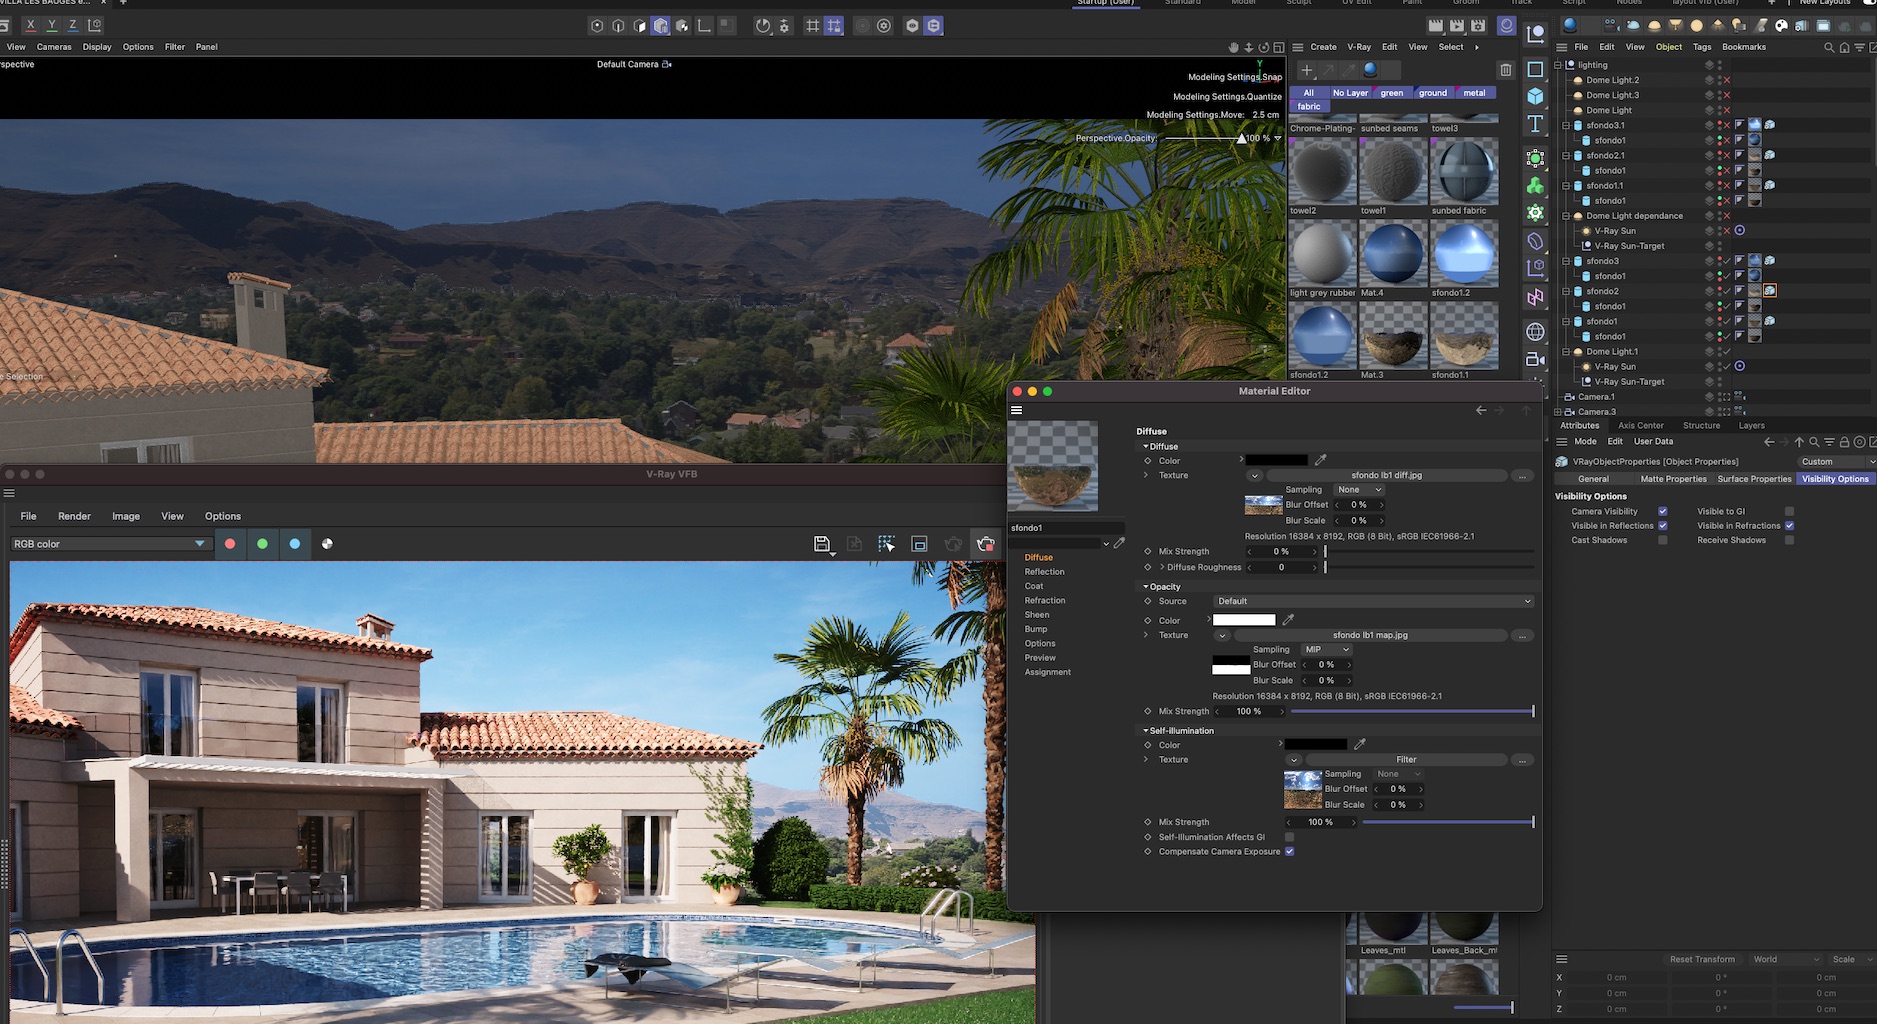Collapse the lighting null in Object Manager
1877x1024 pixels.
1558,65
